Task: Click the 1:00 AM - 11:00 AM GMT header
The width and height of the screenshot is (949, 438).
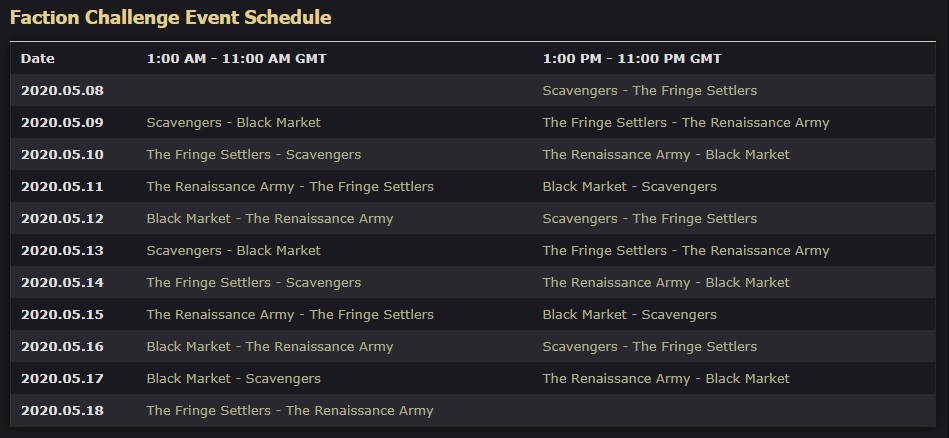Action: pyautogui.click(x=237, y=59)
